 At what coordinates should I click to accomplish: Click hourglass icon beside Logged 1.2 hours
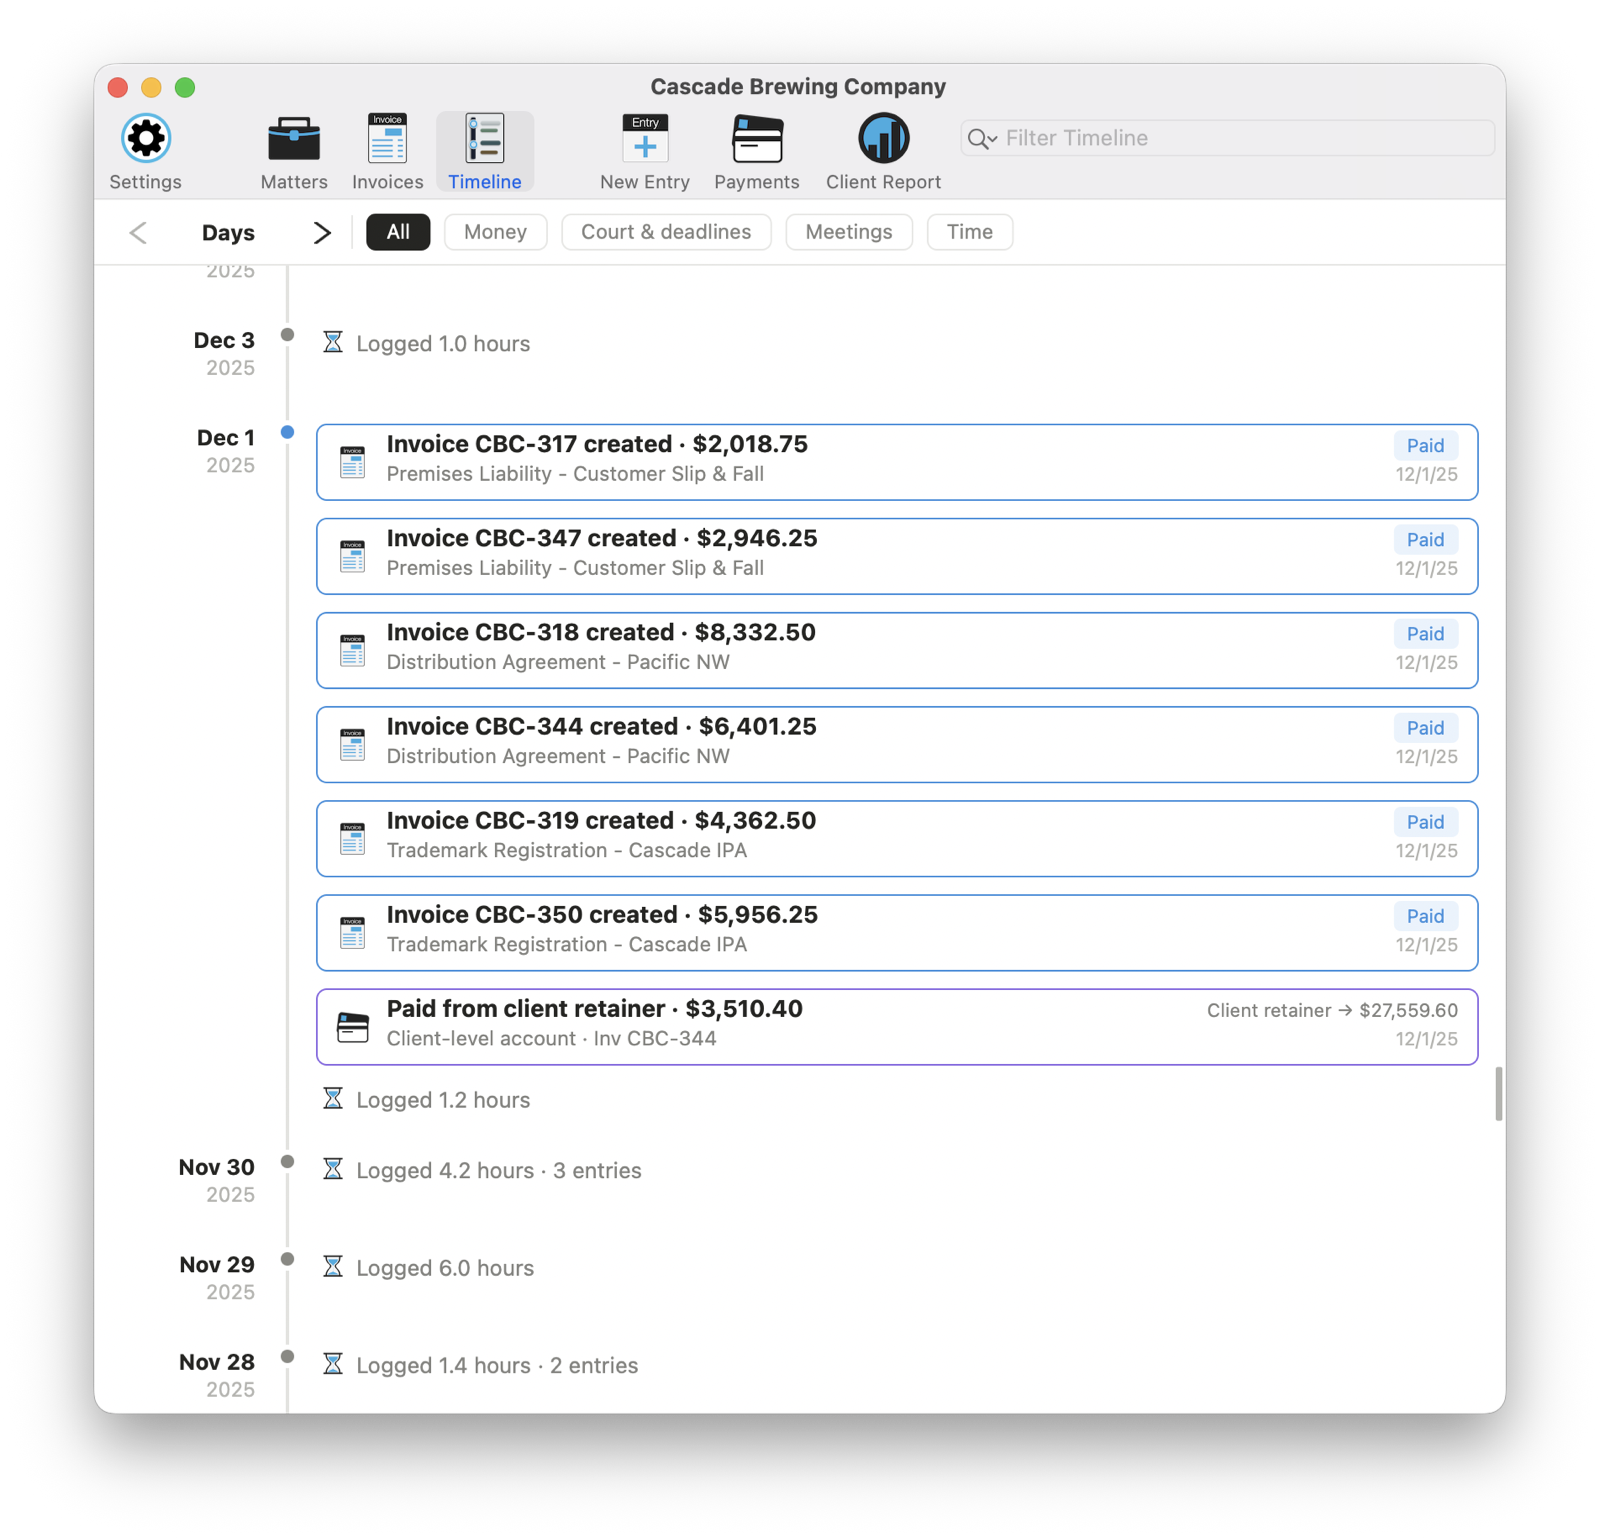pyautogui.click(x=333, y=1099)
